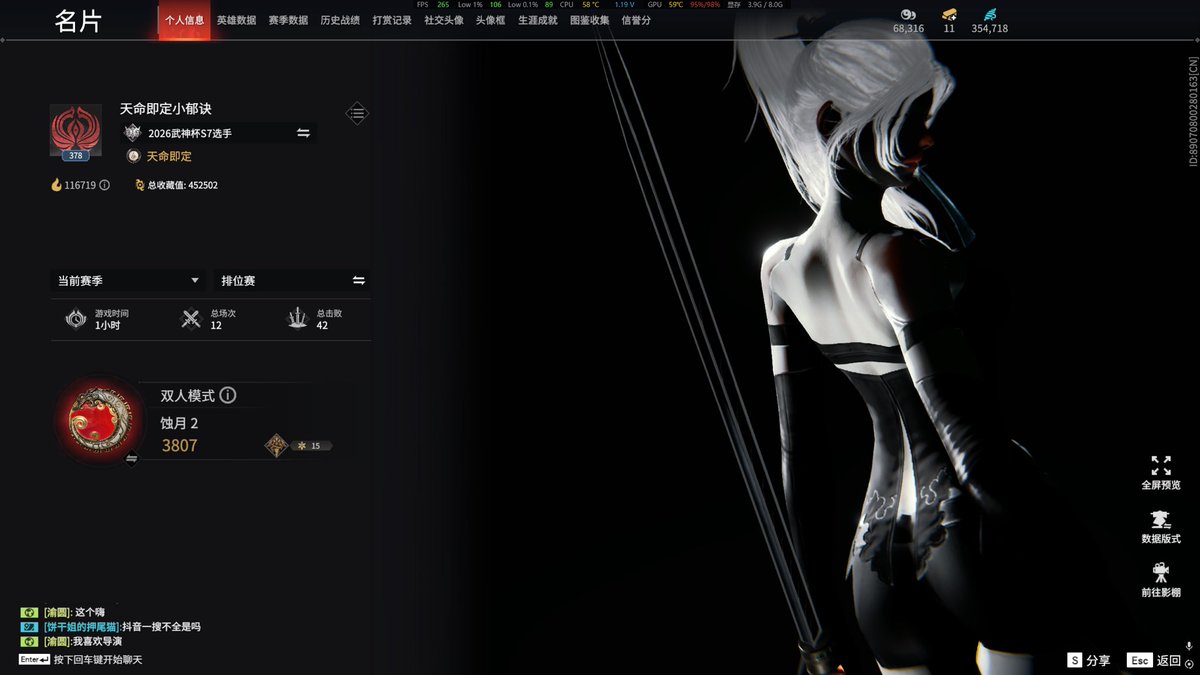Click the flame popularity icon

tap(56, 185)
